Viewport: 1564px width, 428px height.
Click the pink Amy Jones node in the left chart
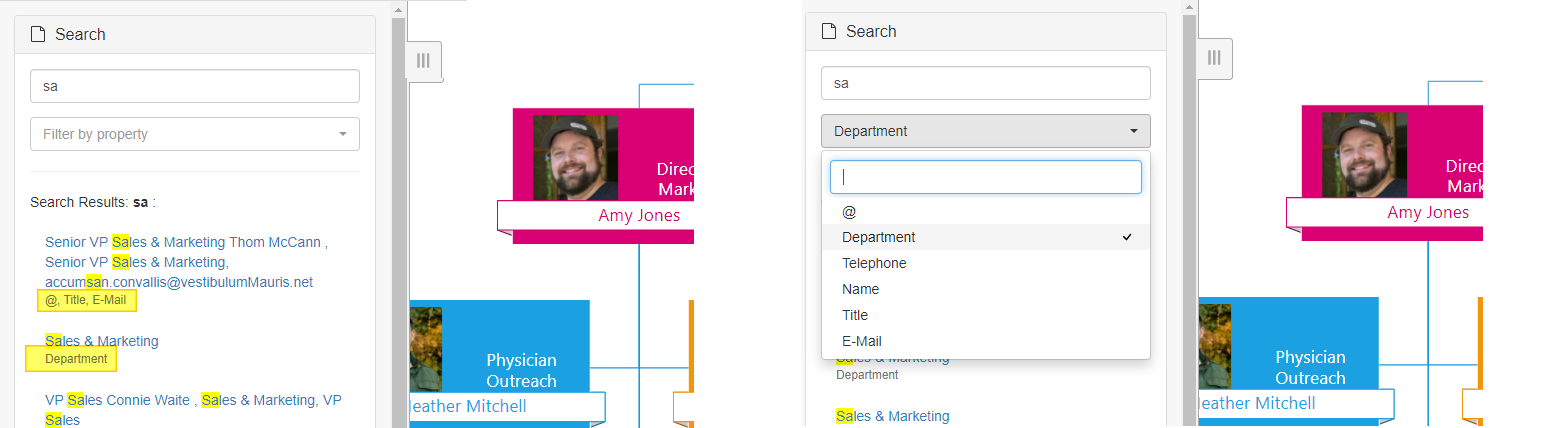pos(603,176)
